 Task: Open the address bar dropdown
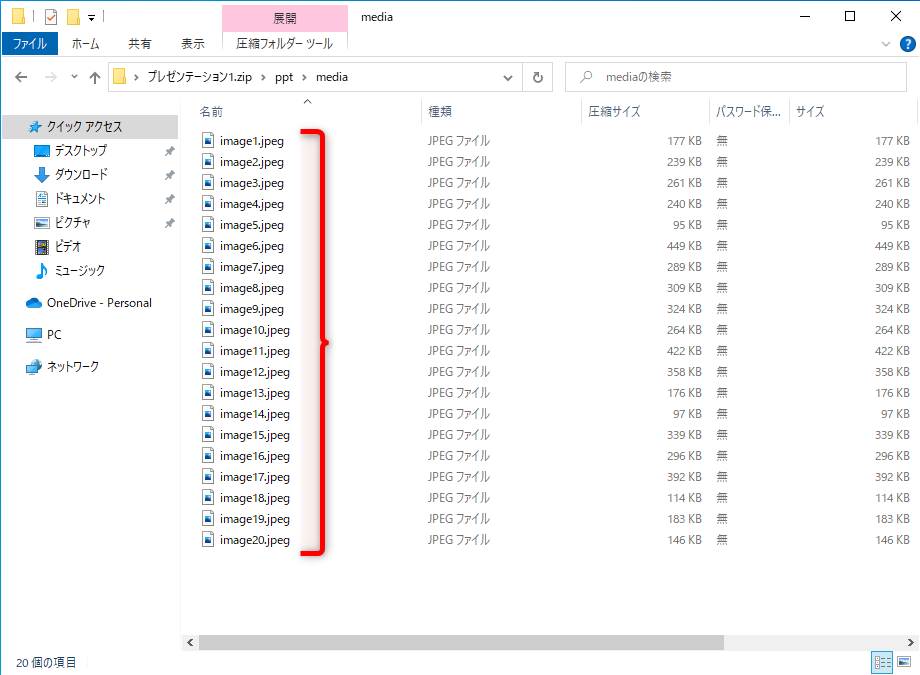507,76
